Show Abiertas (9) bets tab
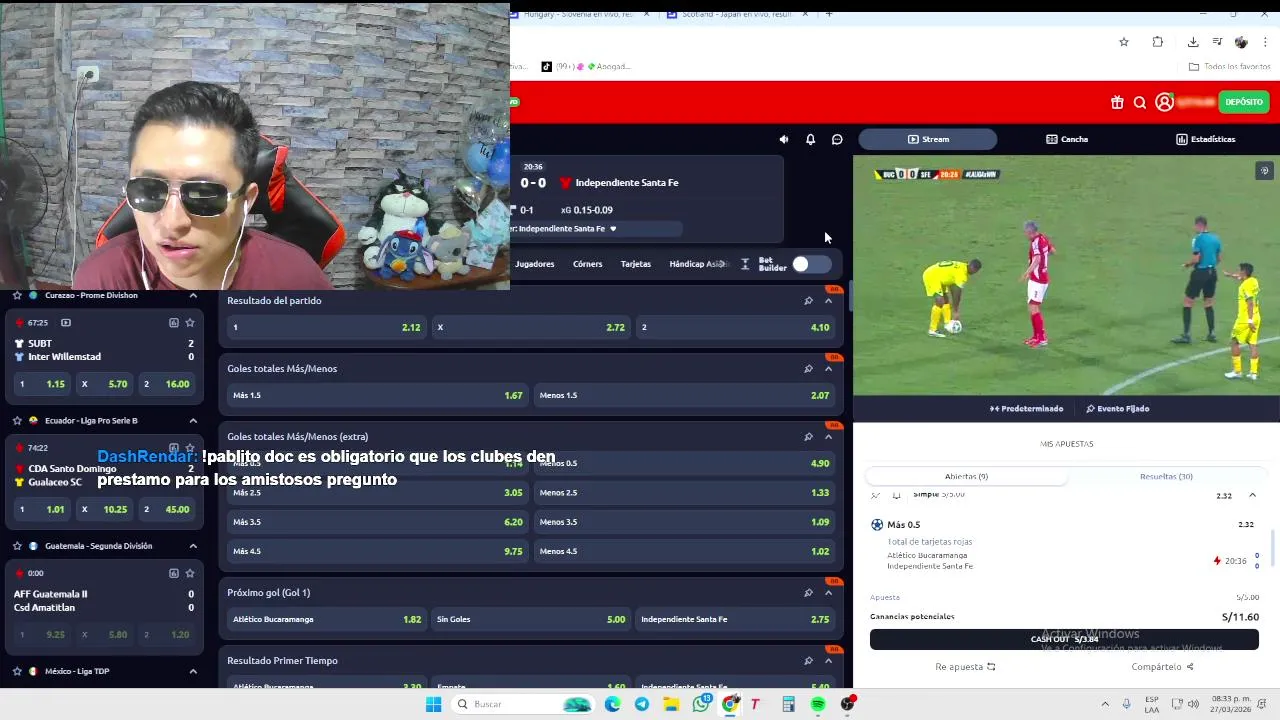1280x720 pixels. [x=966, y=476]
